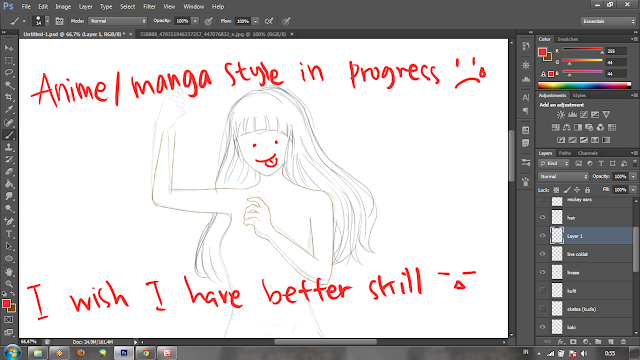Screen dimensions: 640x360
Task: Show the sketsa (kuda) layer
Action: [x=542, y=309]
